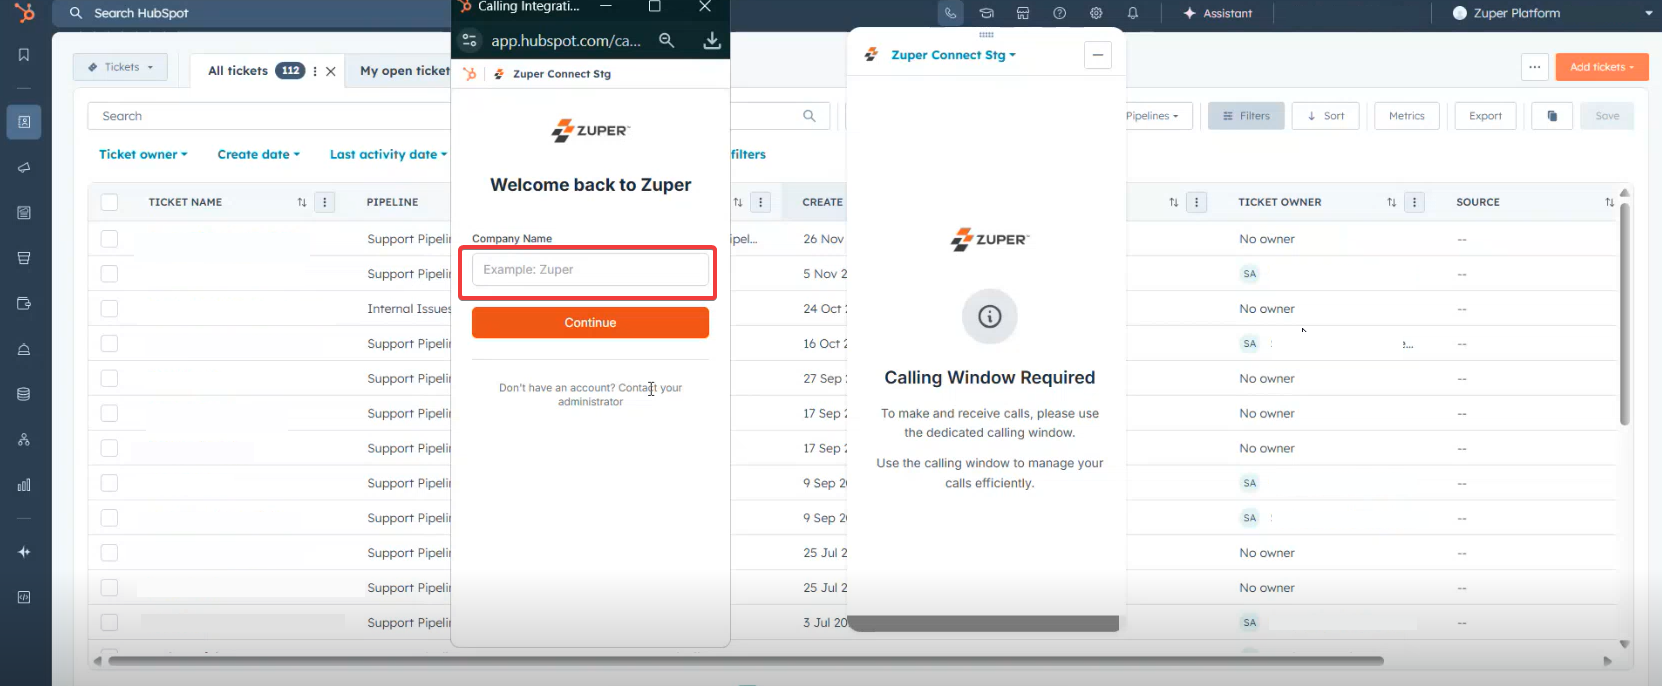1662x686 pixels.
Task: Click the install/download icon in popup address bar
Action: 712,40
